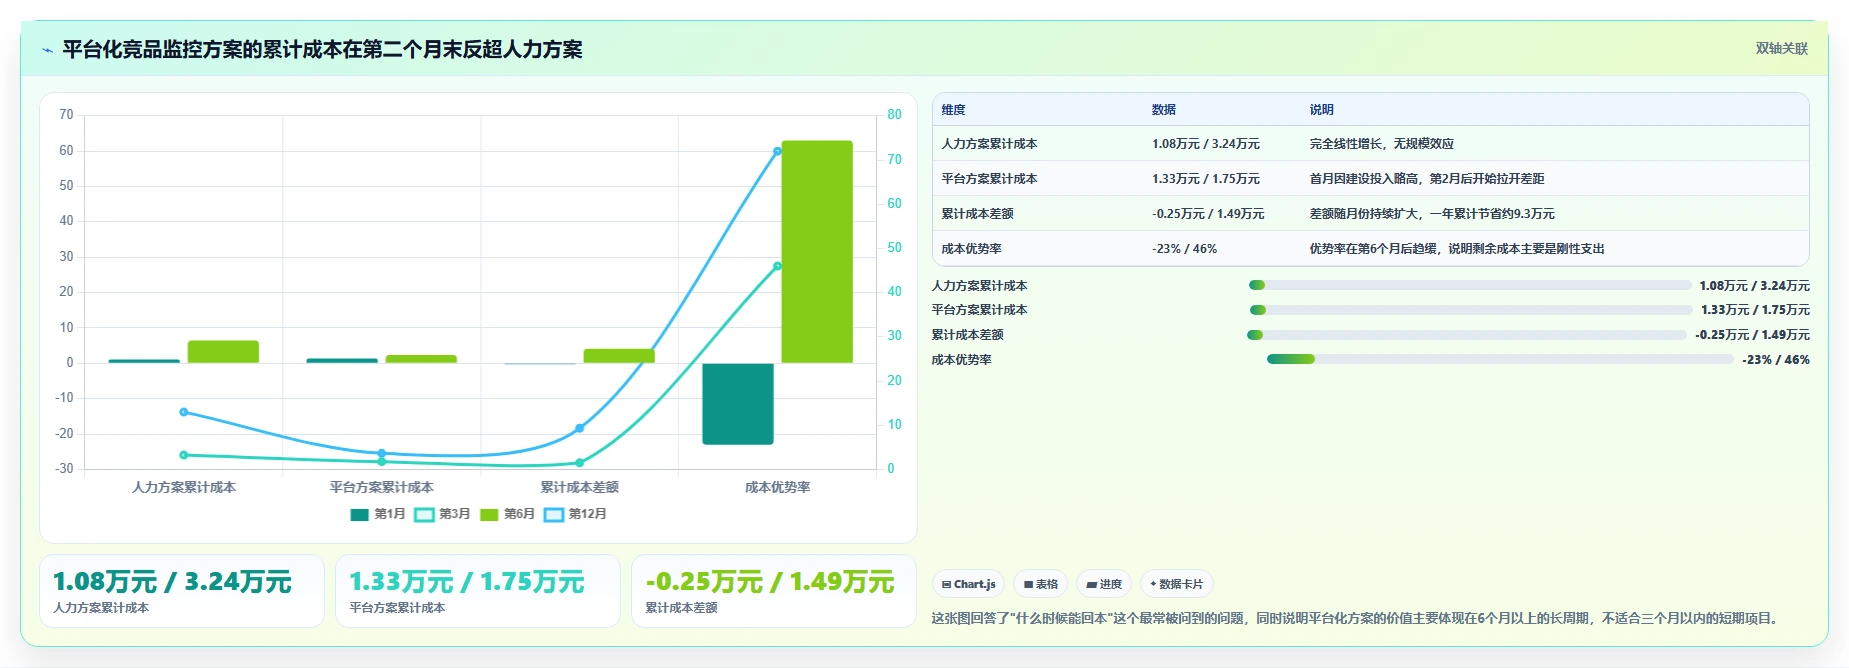Toggle the 第1月 legend item
Image resolution: width=1849 pixels, height=668 pixels.
coord(378,514)
